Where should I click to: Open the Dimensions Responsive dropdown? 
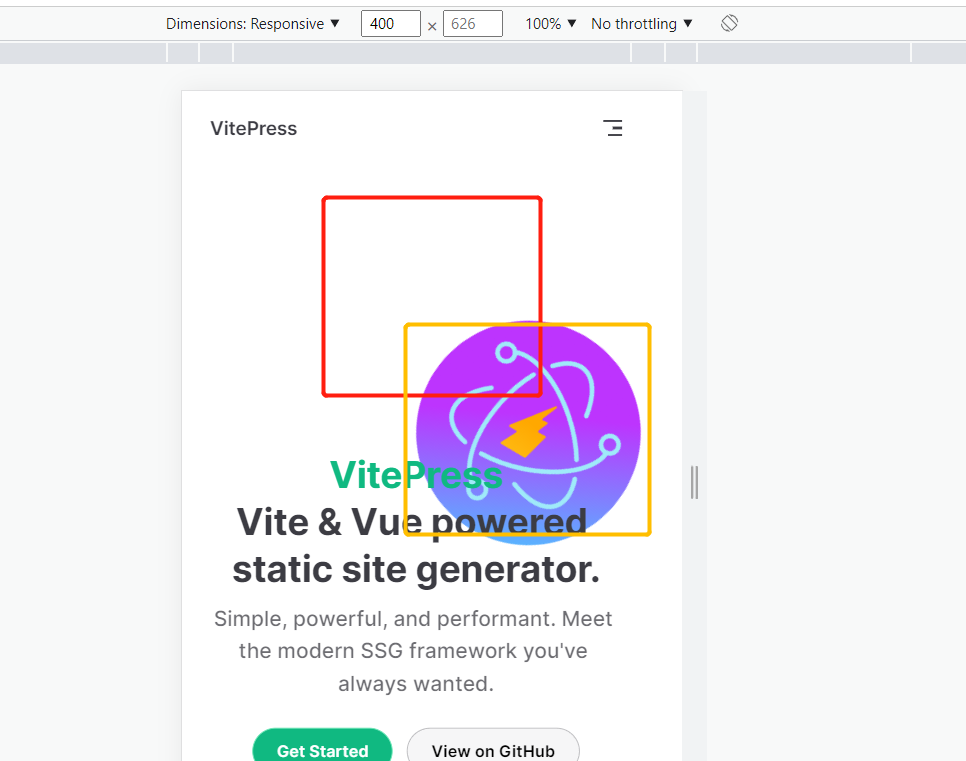(253, 23)
